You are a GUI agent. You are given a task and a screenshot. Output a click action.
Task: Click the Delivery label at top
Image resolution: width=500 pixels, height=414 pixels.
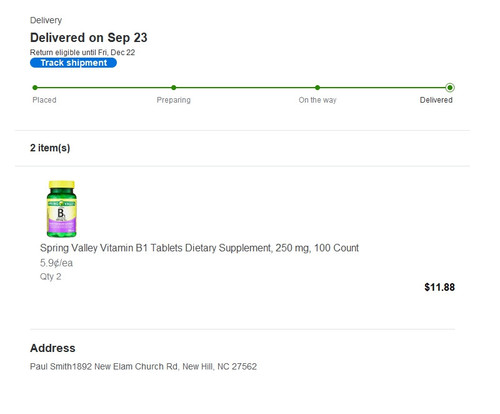[46, 20]
